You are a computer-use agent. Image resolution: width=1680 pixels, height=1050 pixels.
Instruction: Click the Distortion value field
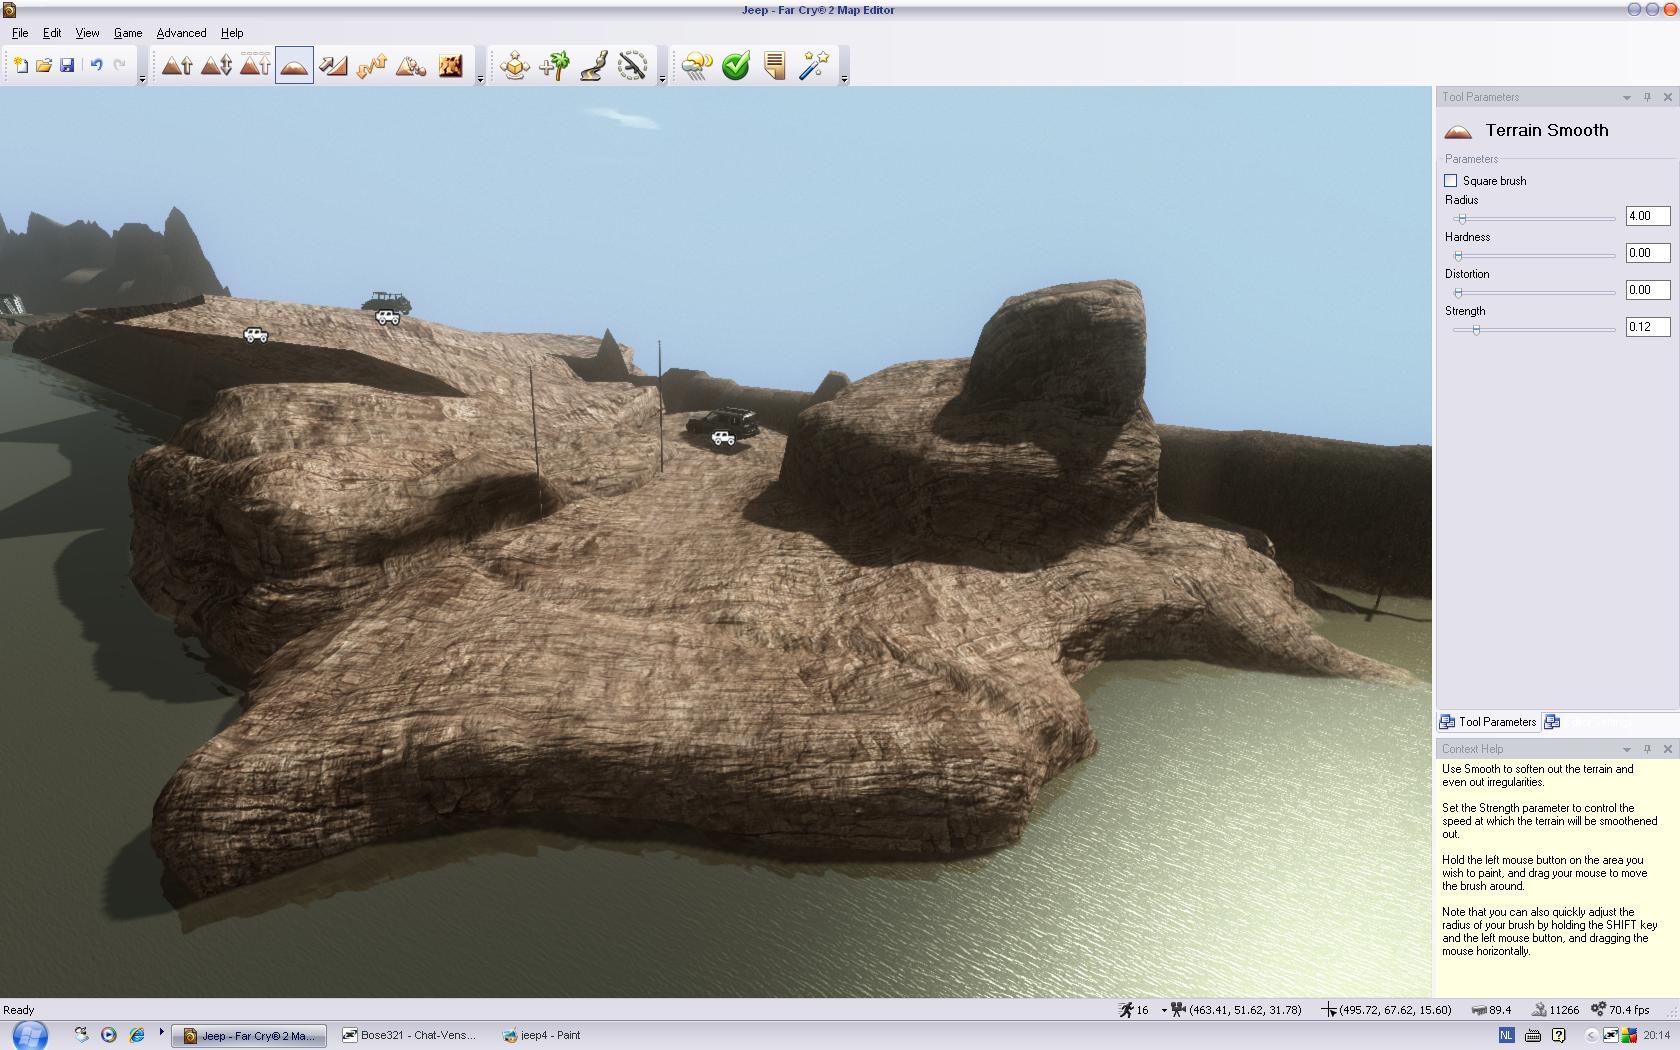[x=1648, y=290]
